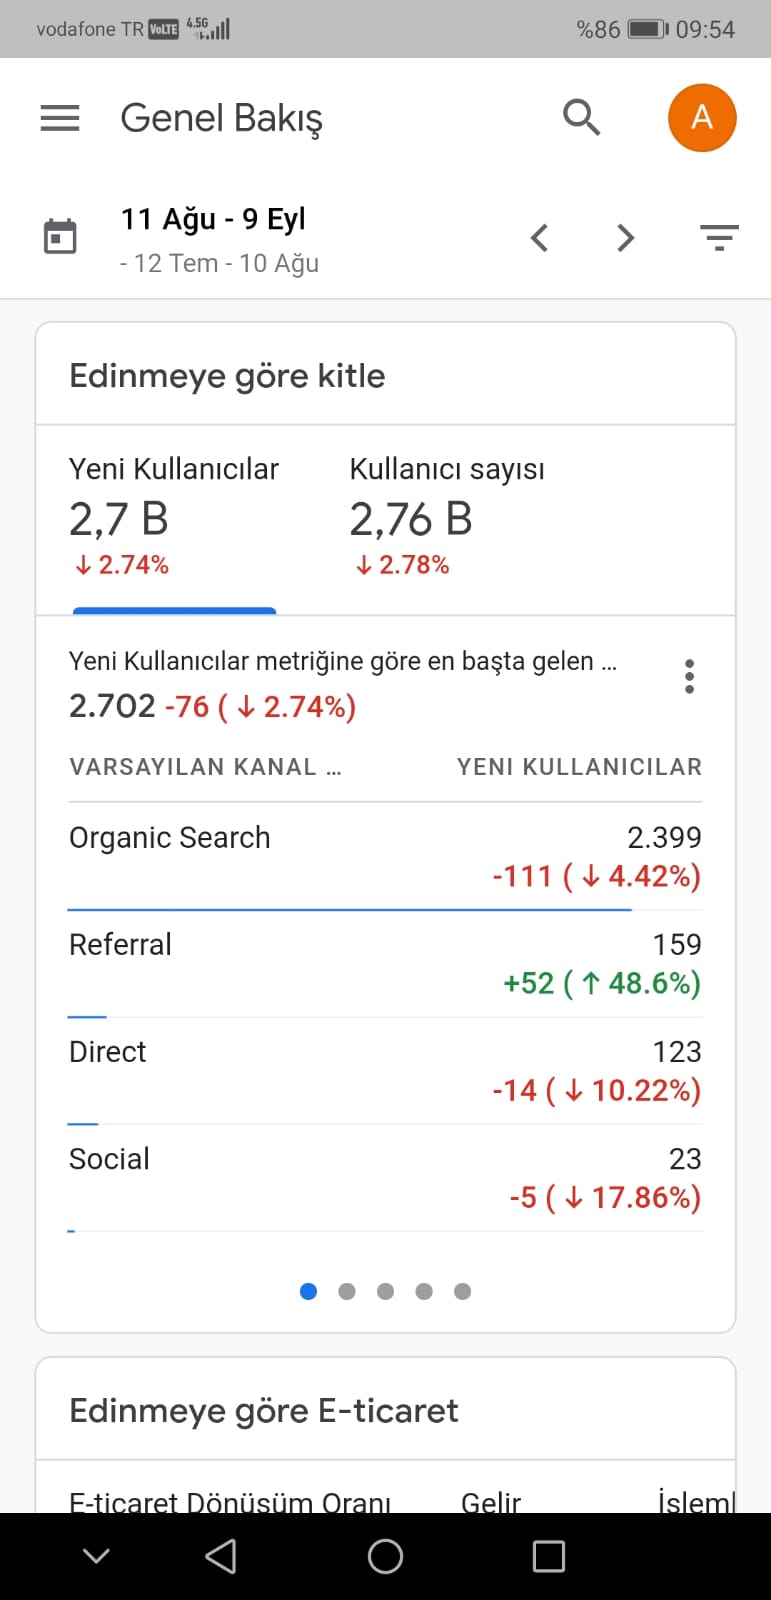
Task: Open the filter lines icon
Action: [x=719, y=238]
